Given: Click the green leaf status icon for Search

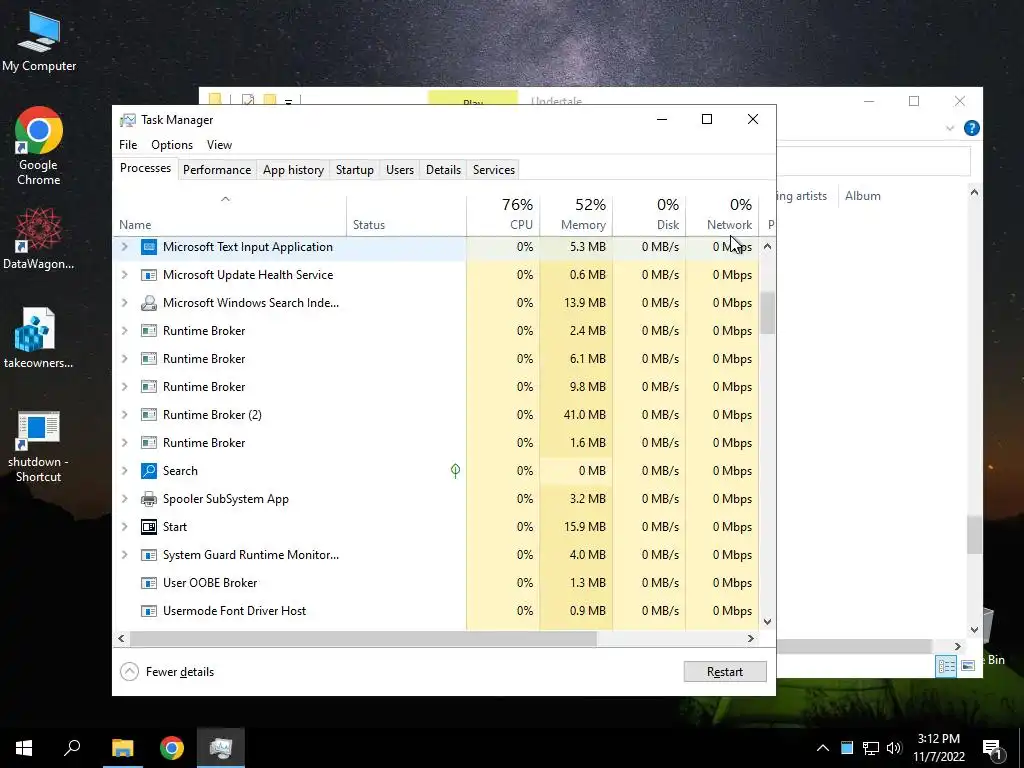Looking at the screenshot, I should click(x=455, y=471).
